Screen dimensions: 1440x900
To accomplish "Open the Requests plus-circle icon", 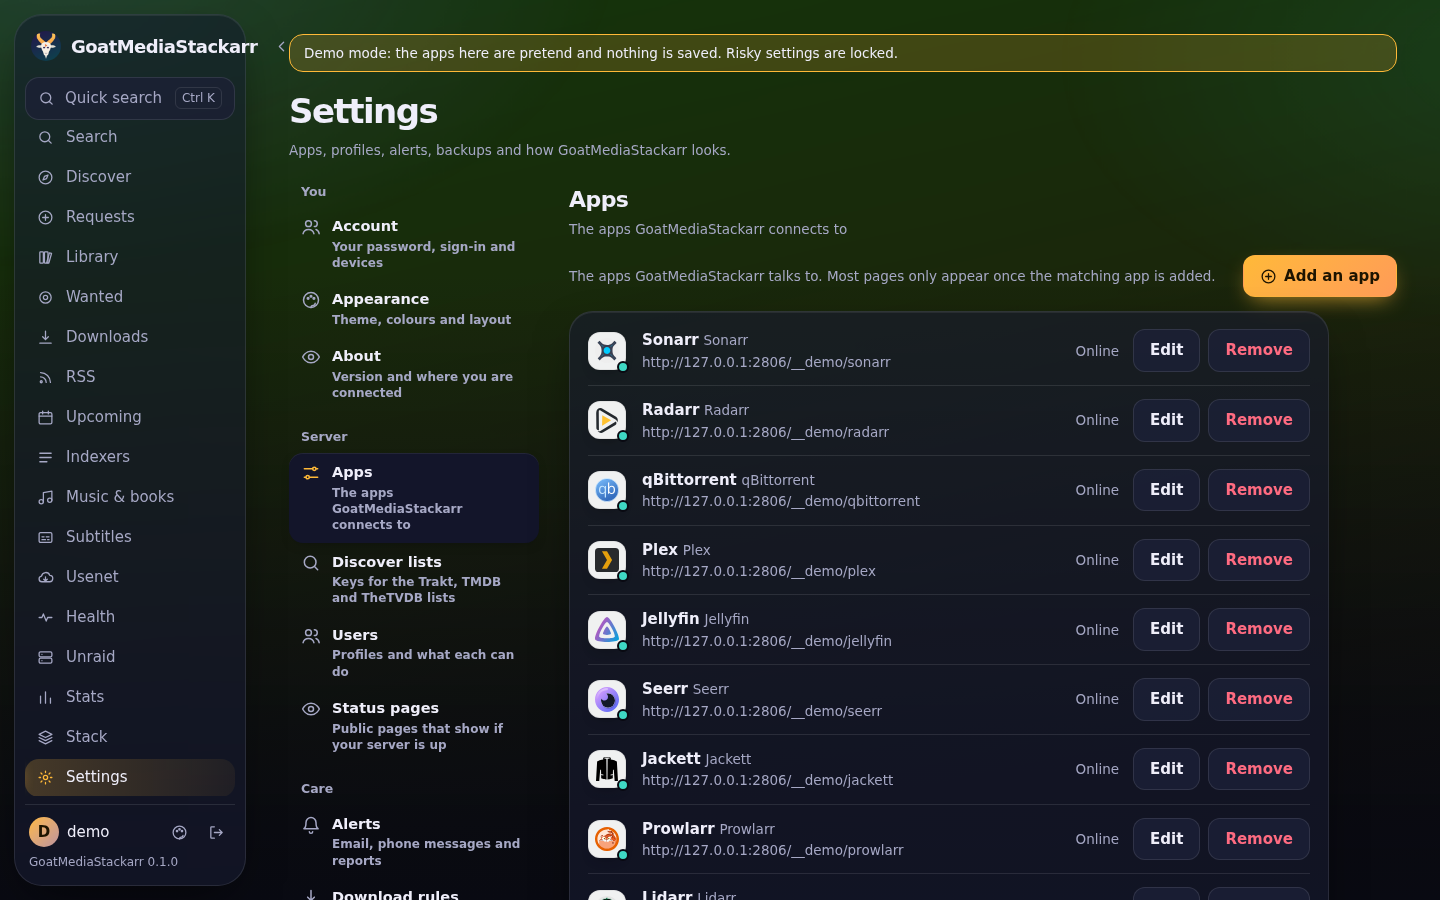I will [x=45, y=217].
